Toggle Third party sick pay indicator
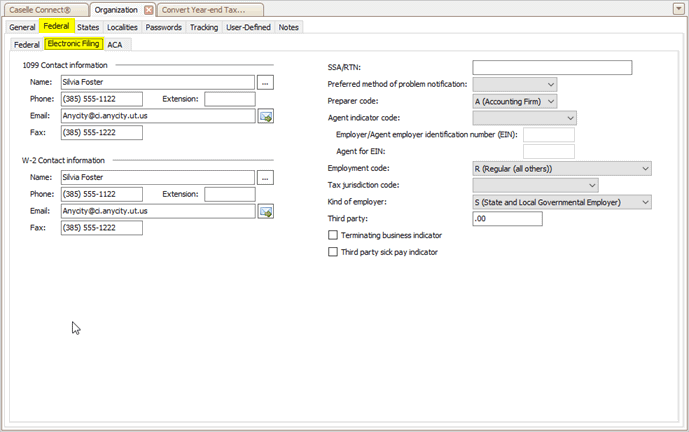The width and height of the screenshot is (689, 432). [334, 252]
